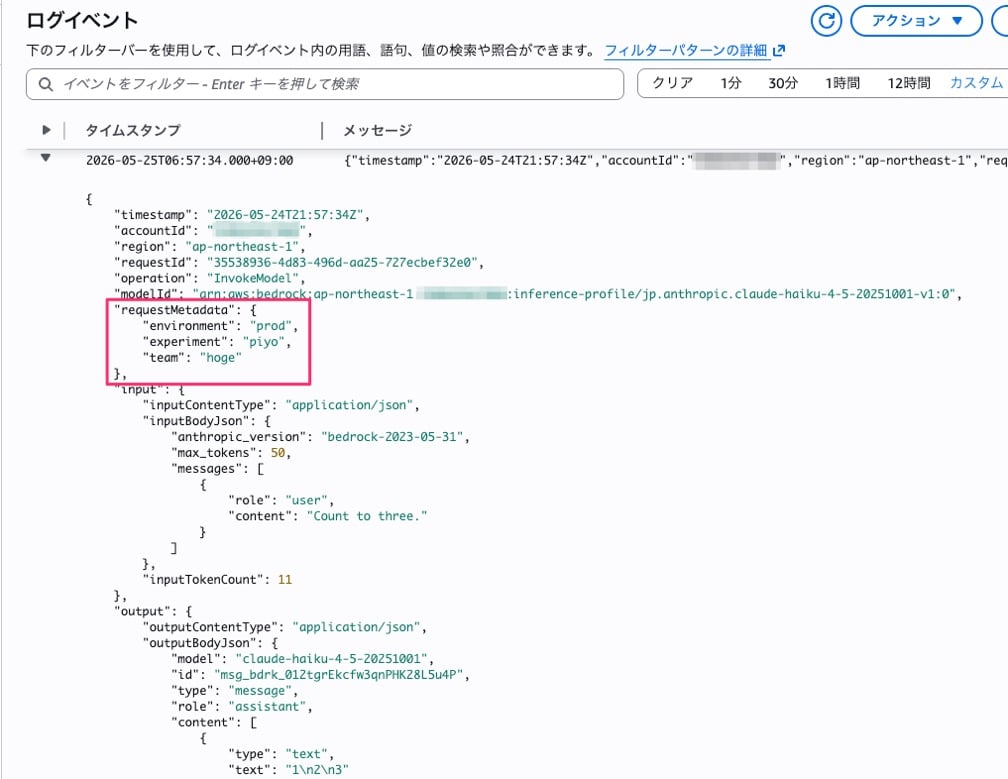
Task: Click the "hoge" team value
Action: pos(220,357)
